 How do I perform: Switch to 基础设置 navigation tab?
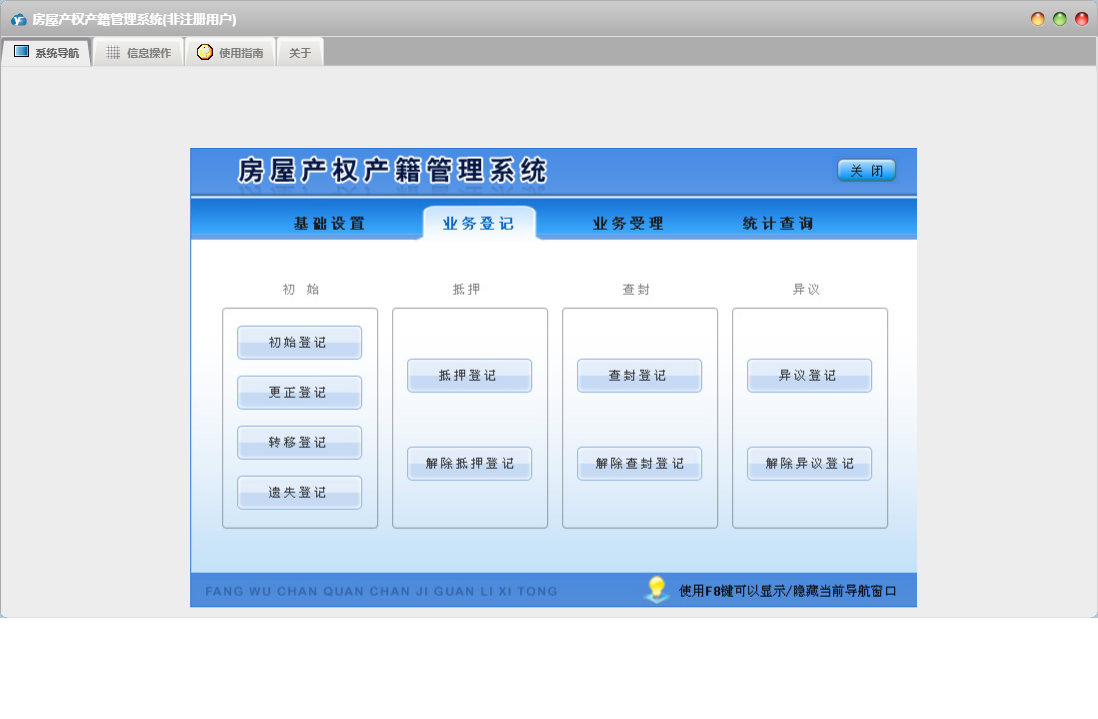tap(329, 223)
